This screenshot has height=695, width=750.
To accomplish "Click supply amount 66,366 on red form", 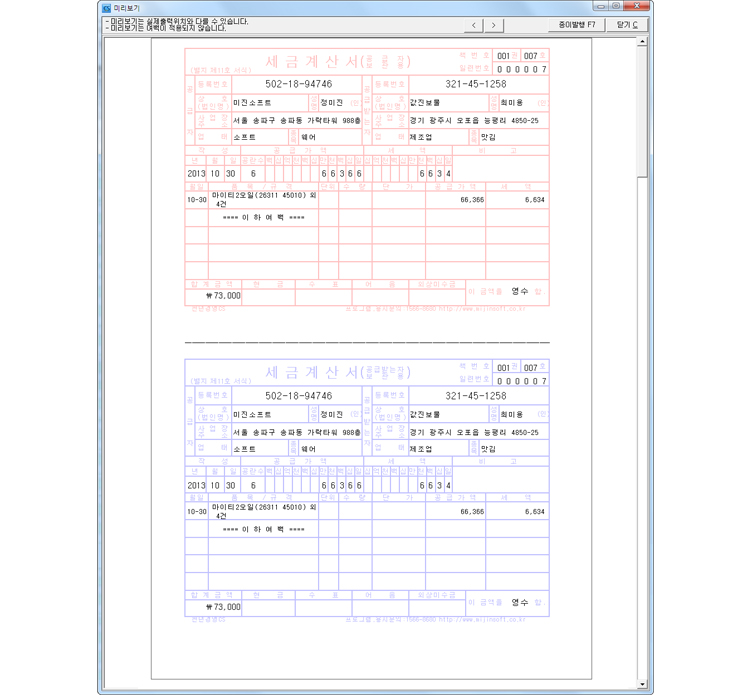I will point(472,200).
